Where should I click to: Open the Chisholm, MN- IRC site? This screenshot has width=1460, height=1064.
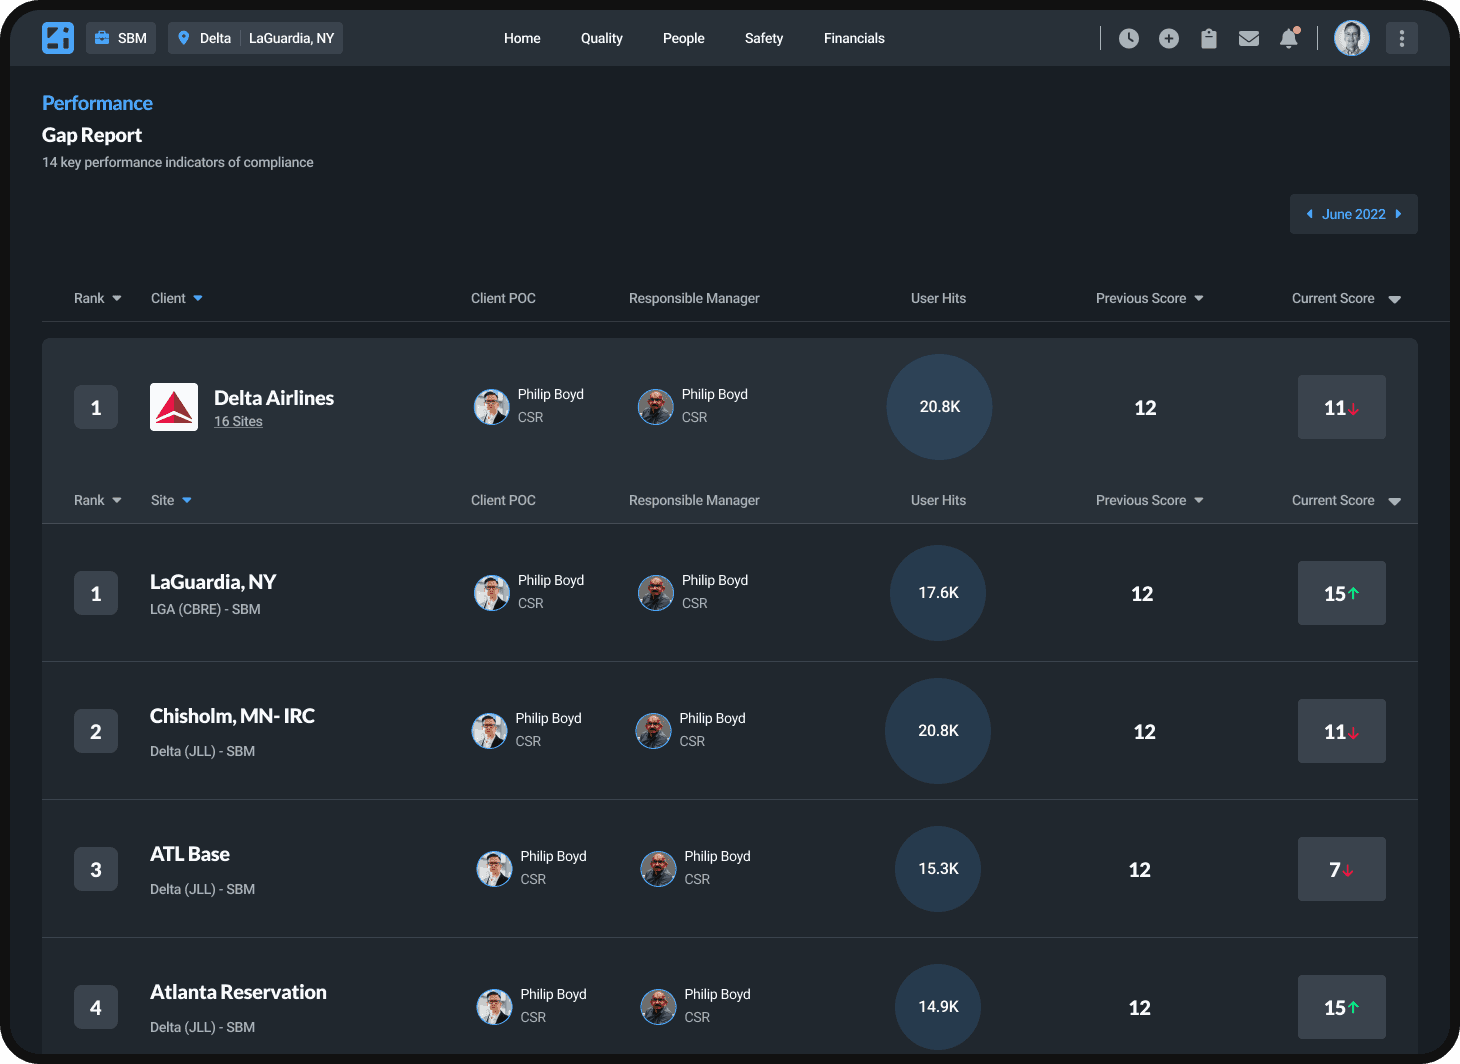[x=232, y=716]
